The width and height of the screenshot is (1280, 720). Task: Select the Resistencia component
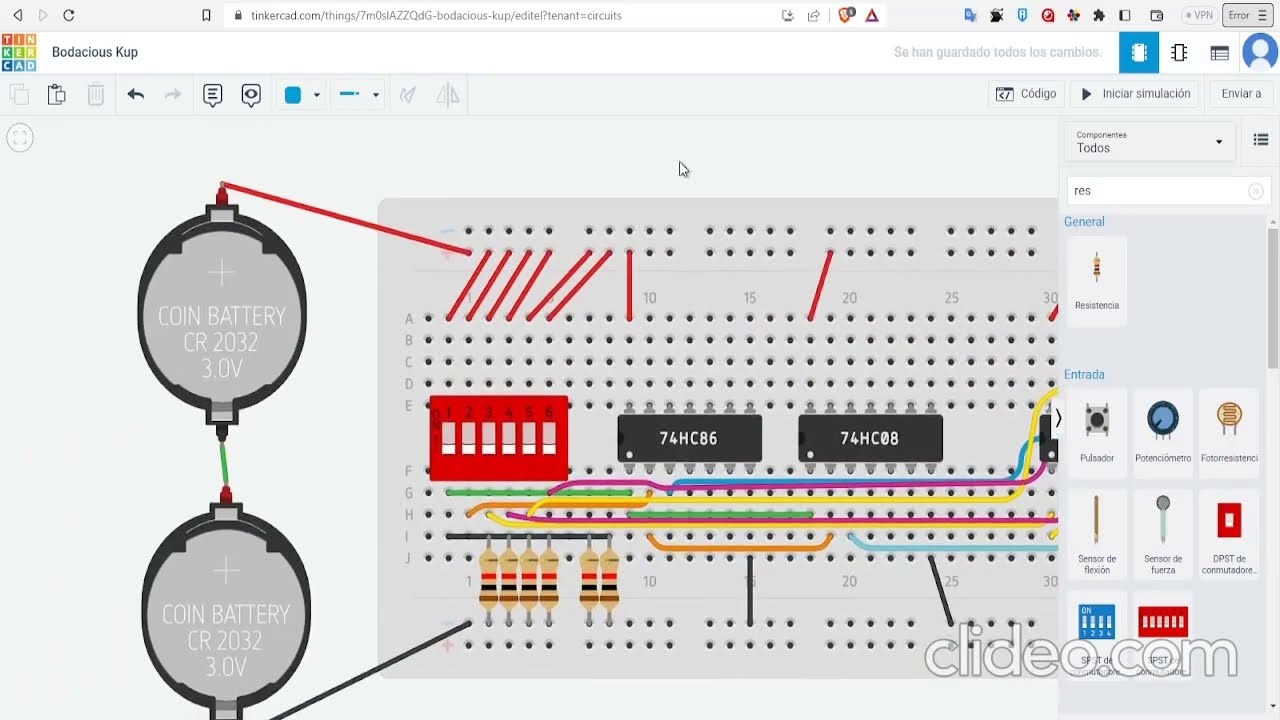click(x=1097, y=280)
